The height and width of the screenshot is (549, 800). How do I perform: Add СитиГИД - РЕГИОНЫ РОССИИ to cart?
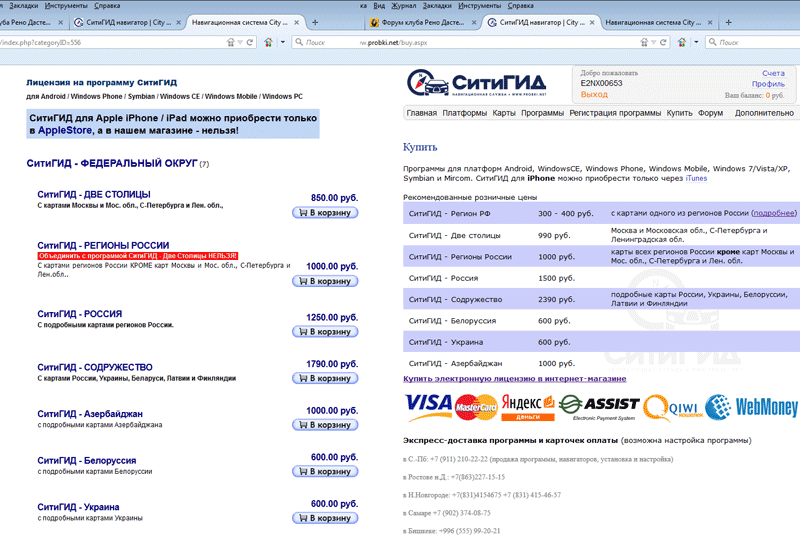pos(325,281)
